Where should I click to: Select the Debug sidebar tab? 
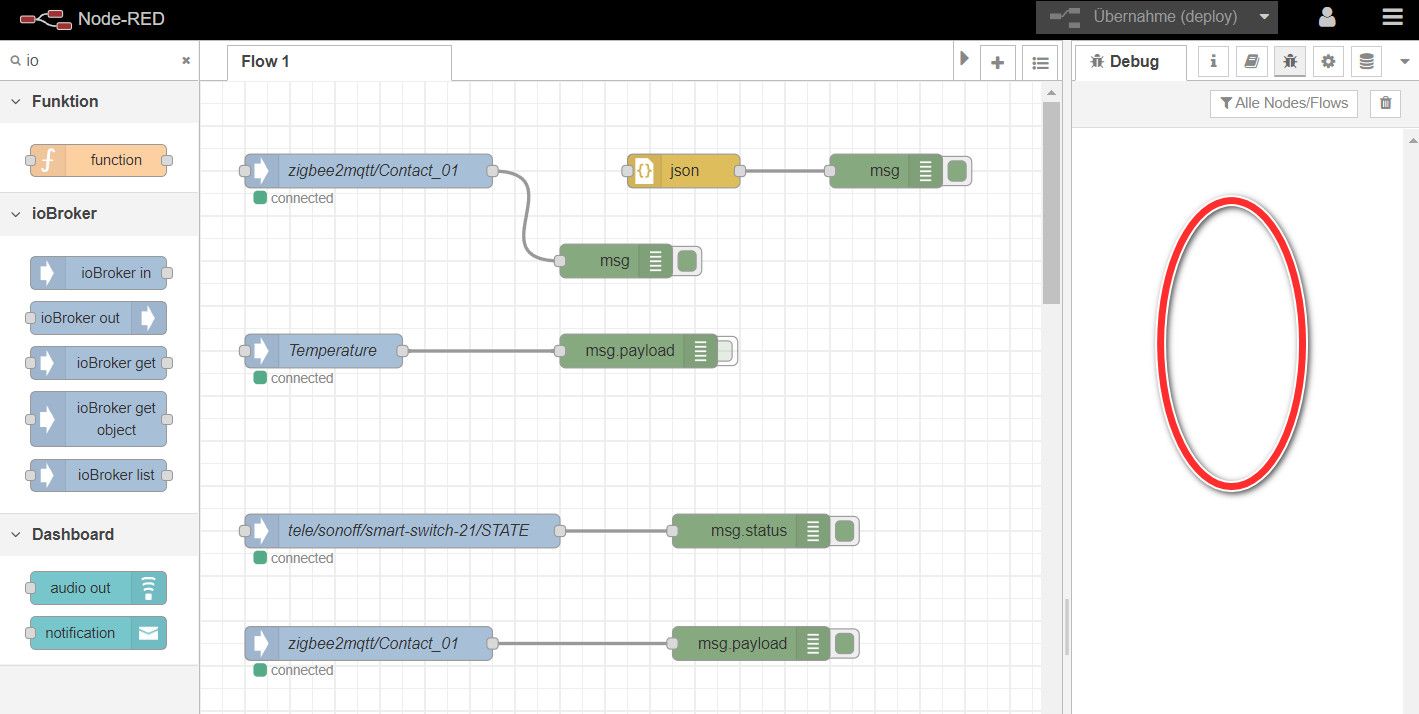click(x=1131, y=62)
